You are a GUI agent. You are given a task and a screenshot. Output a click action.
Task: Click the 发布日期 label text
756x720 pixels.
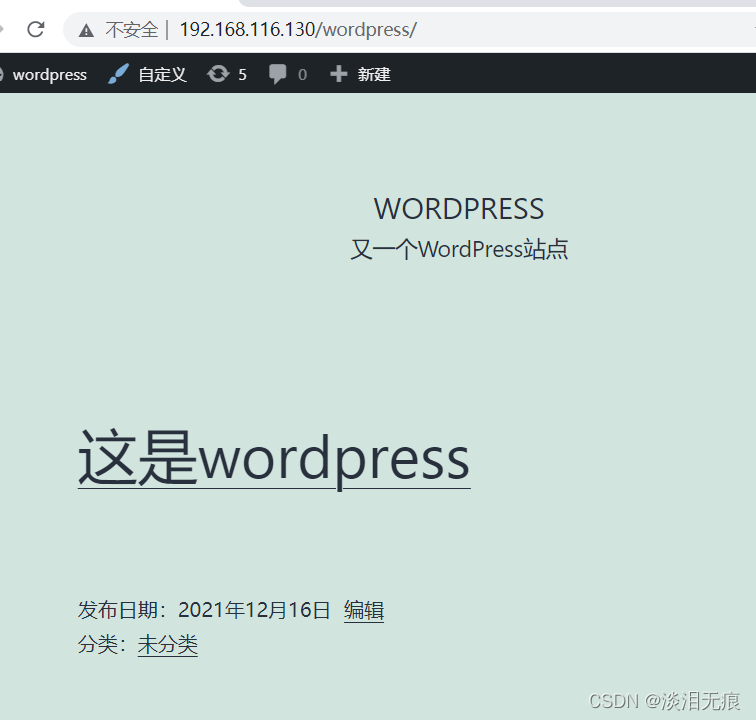tap(118, 610)
